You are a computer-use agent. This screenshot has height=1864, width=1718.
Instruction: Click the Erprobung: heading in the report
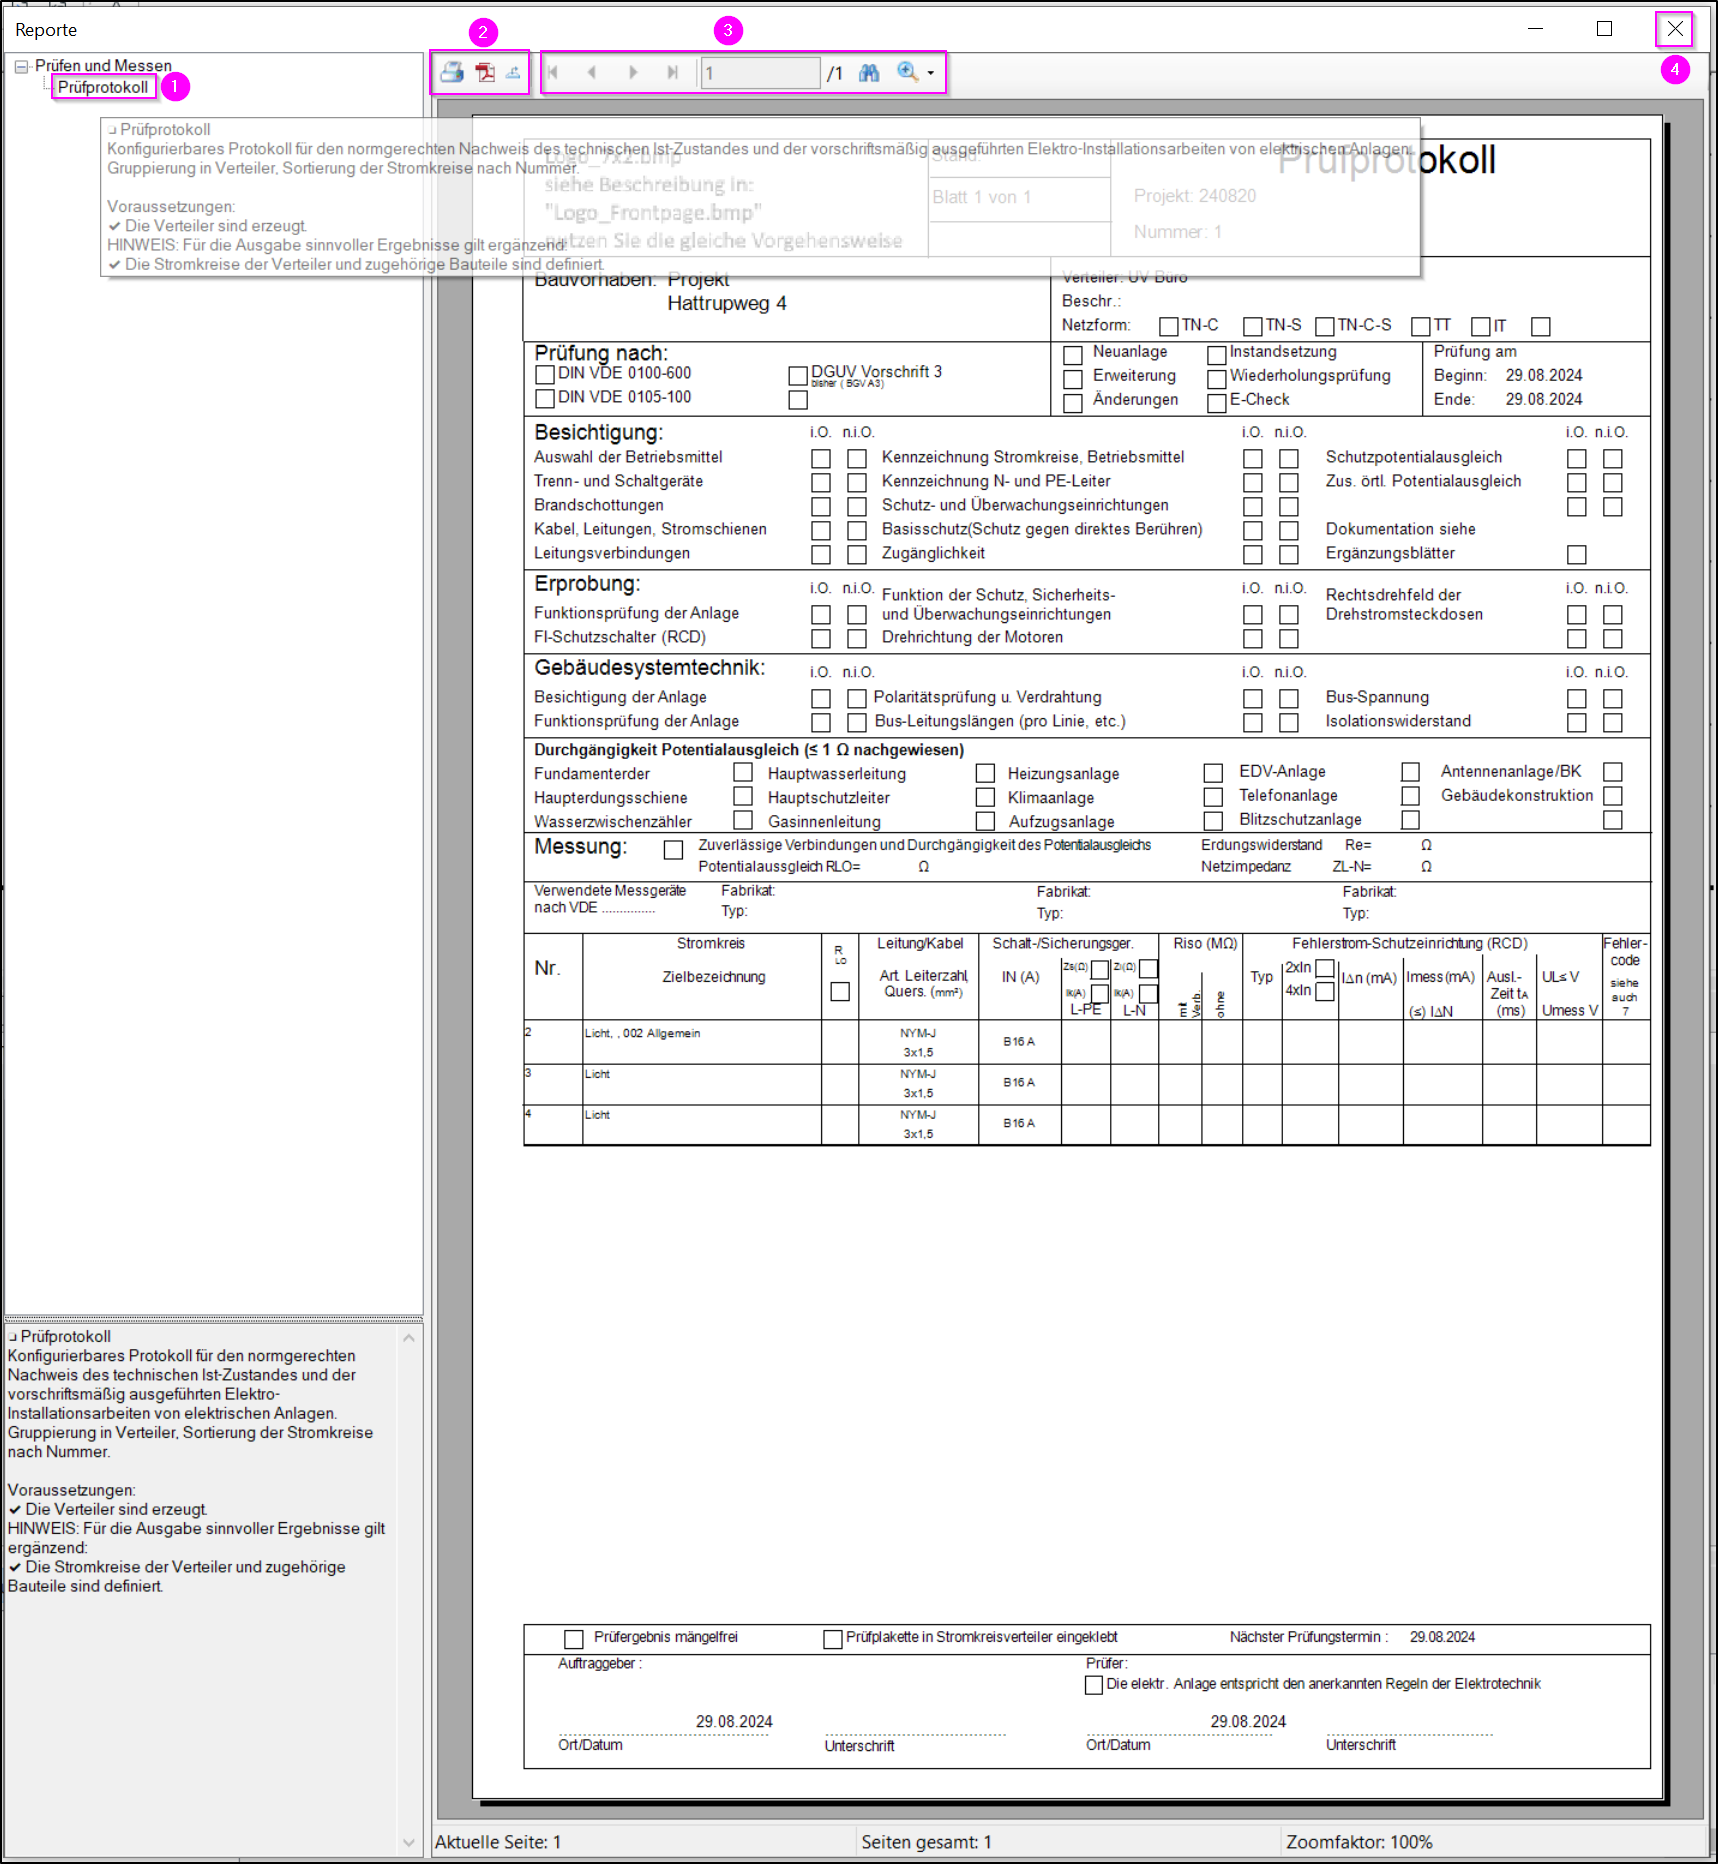point(587,584)
